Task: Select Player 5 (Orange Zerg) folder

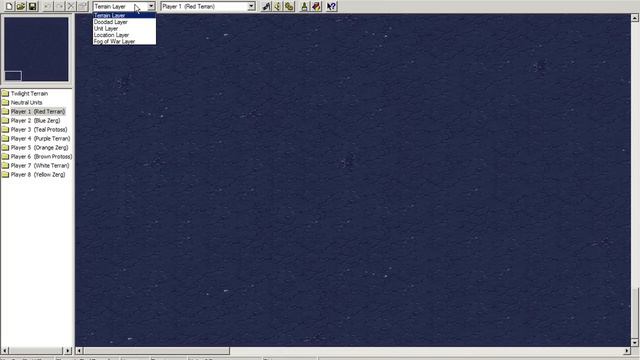Action: 35,147
